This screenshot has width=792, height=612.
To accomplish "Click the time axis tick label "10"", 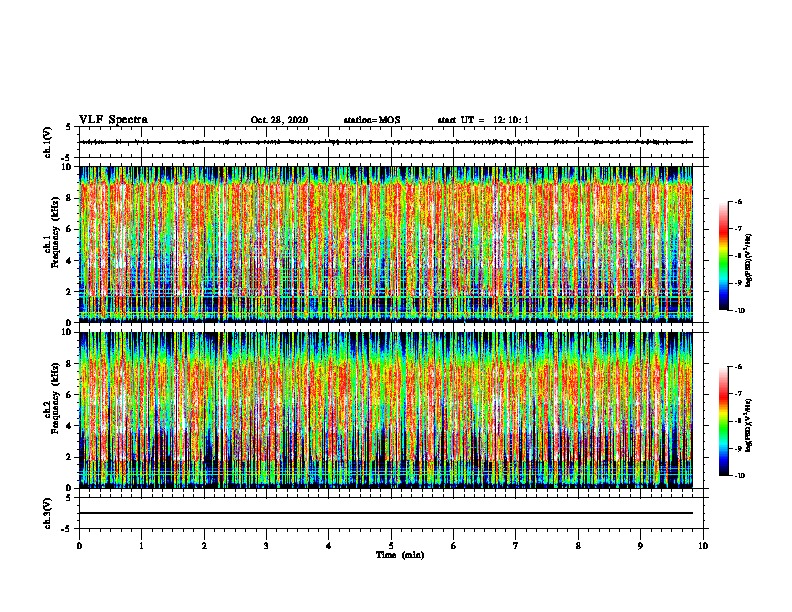I will tap(703, 546).
